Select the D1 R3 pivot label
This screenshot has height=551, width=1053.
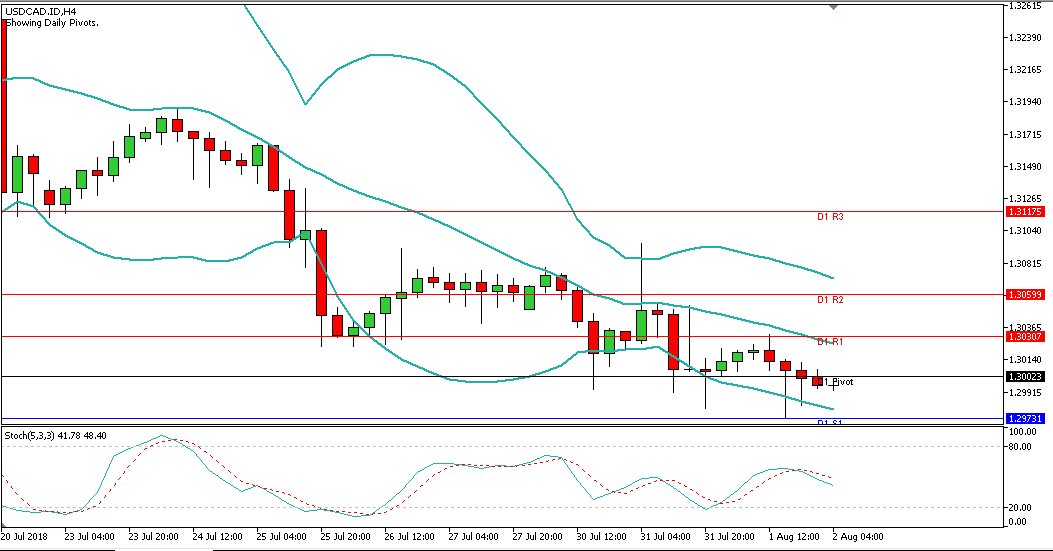(830, 216)
